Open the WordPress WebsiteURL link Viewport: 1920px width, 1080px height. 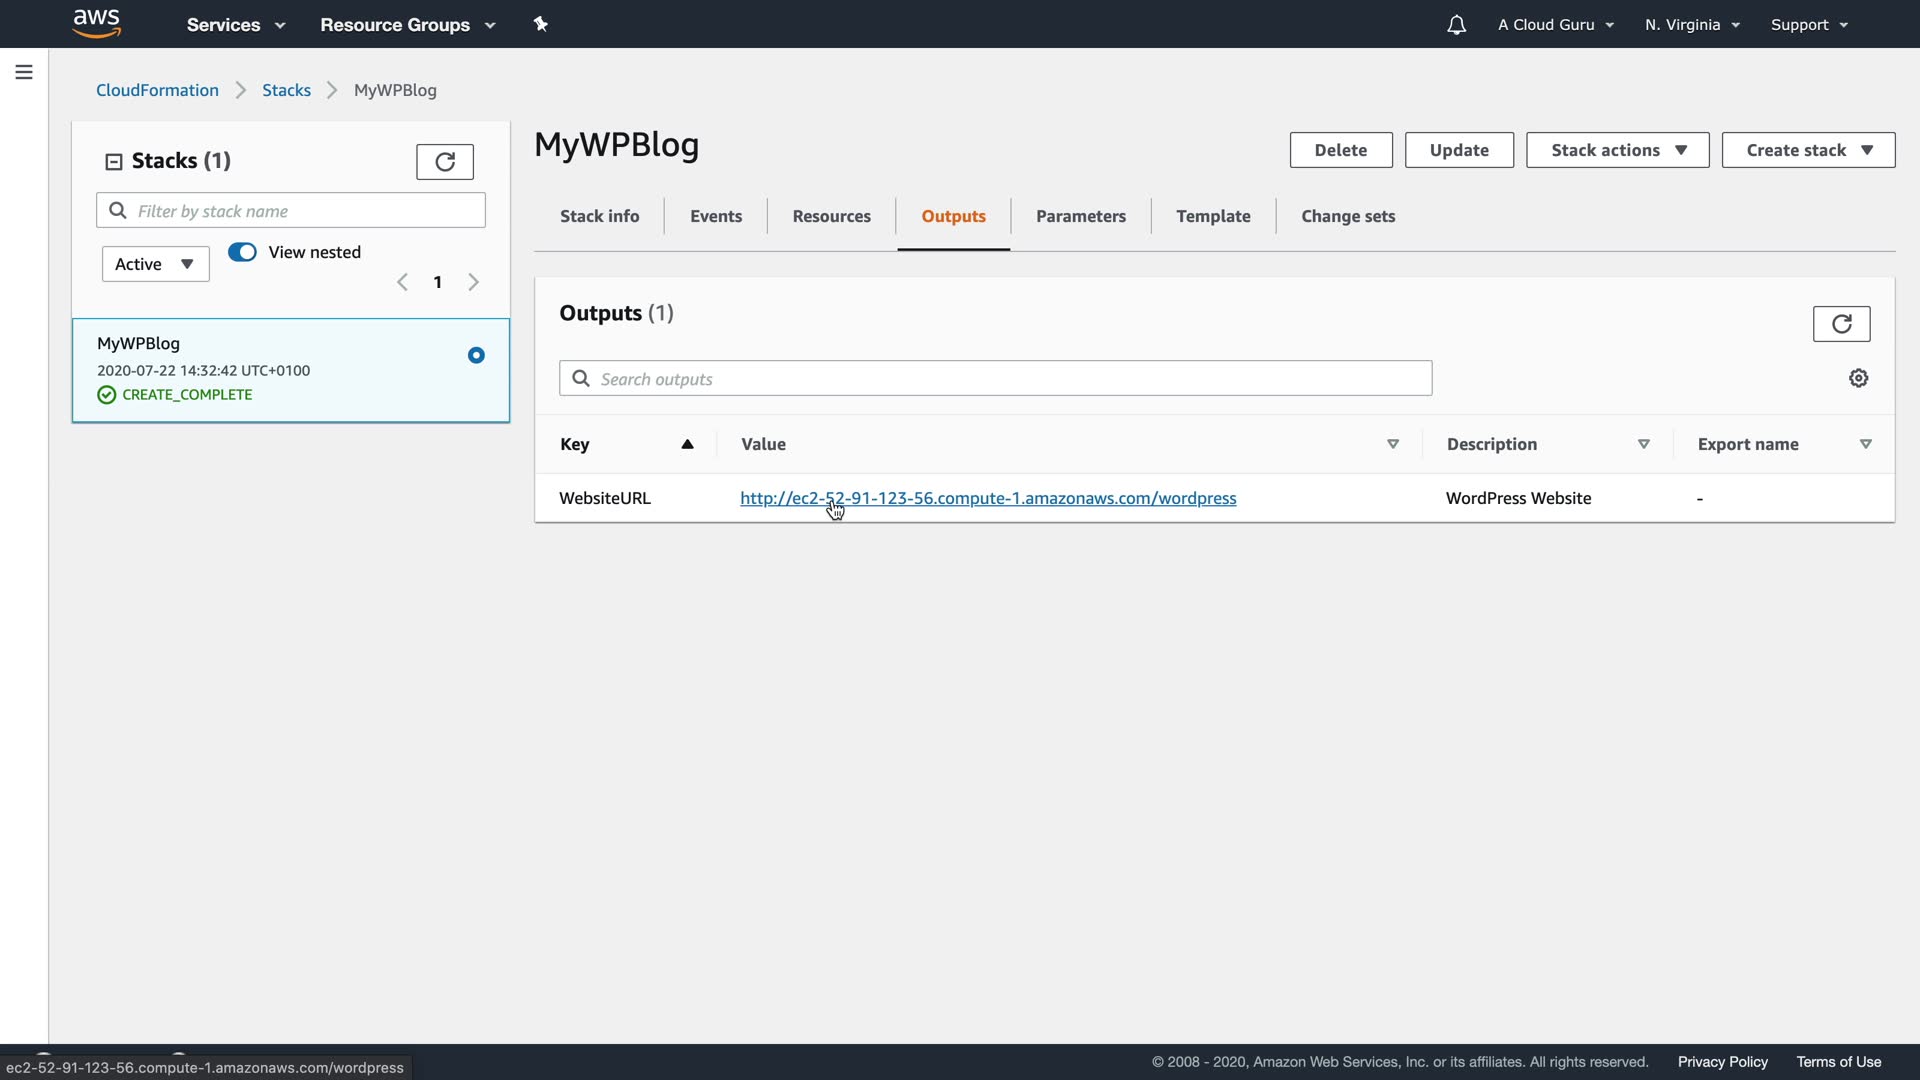(987, 498)
